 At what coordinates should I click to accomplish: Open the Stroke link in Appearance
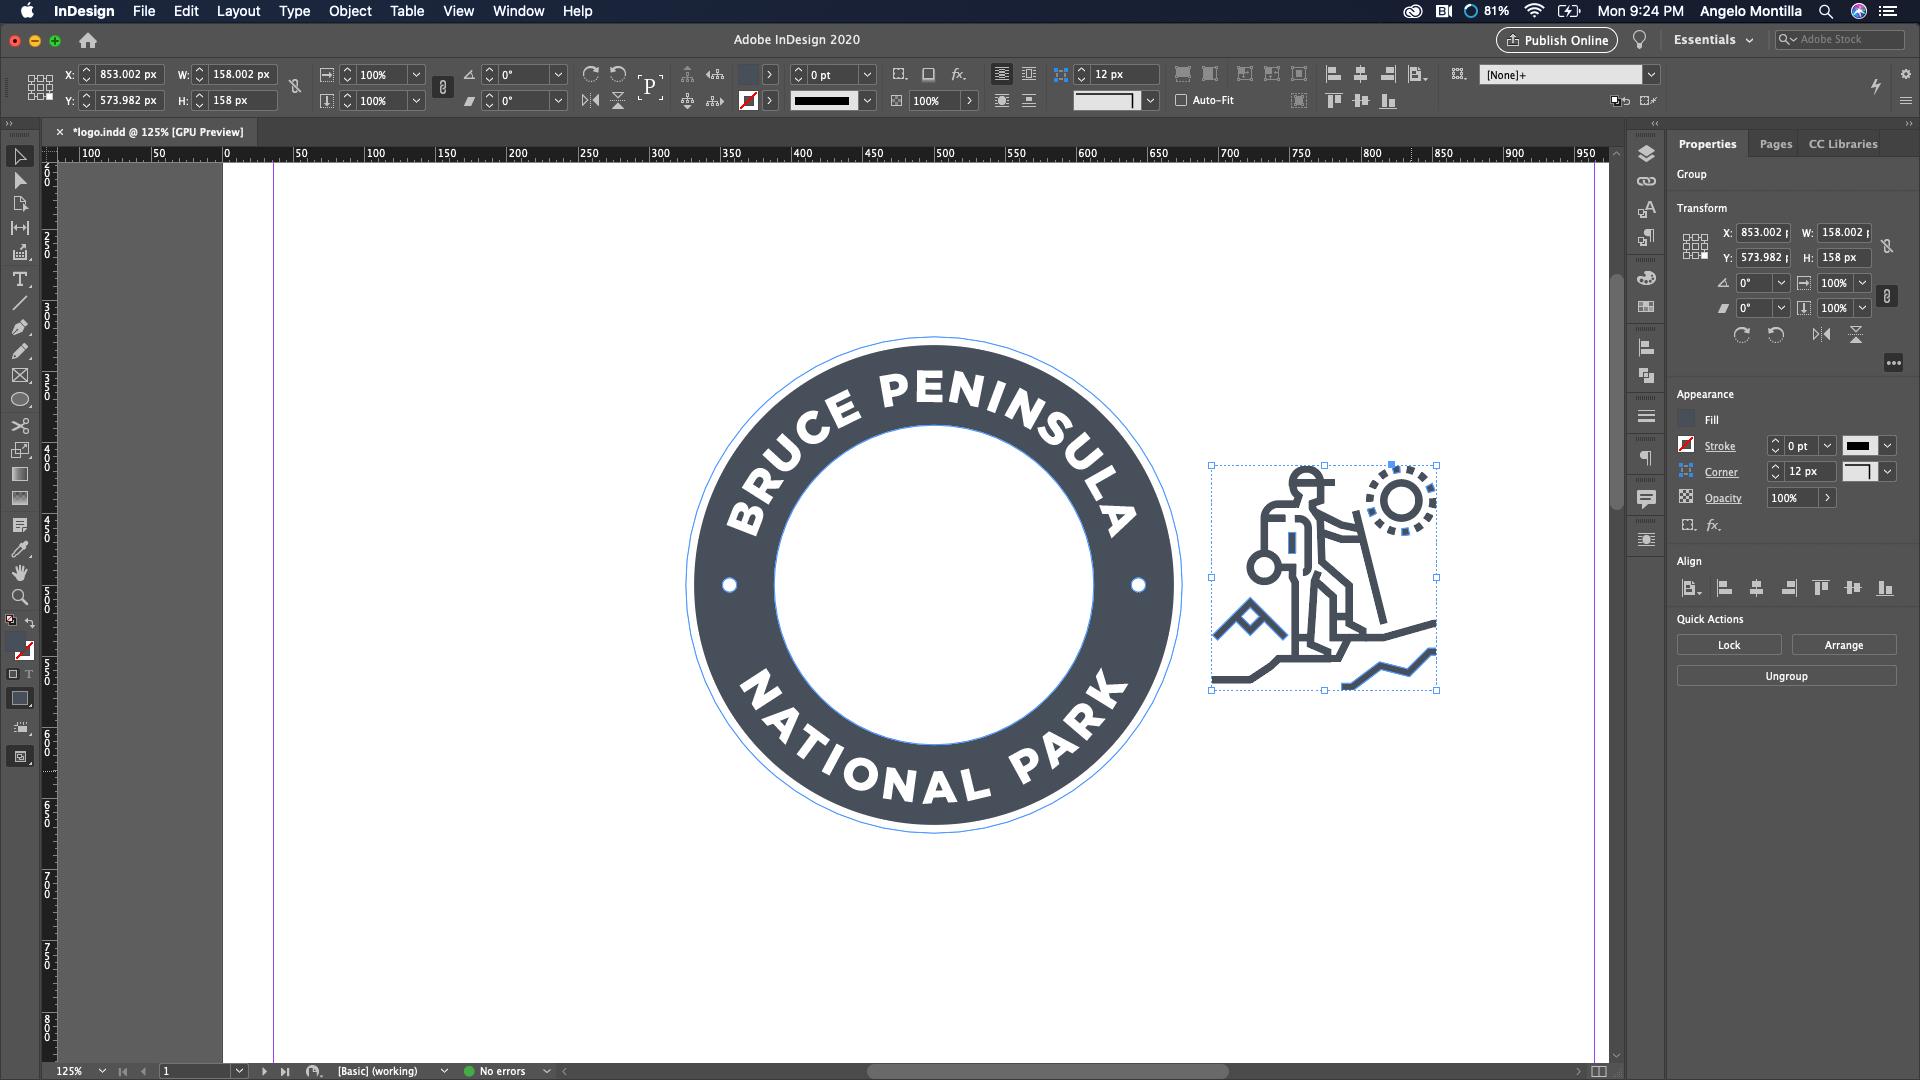(1720, 446)
